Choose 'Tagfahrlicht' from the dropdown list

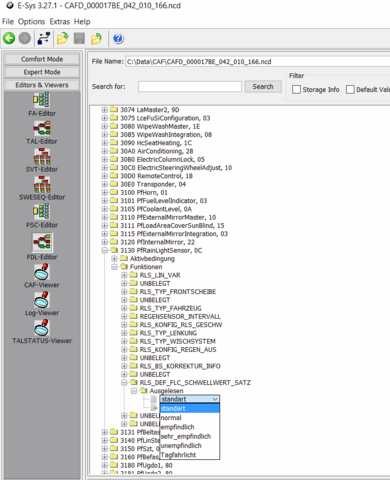click(189, 455)
